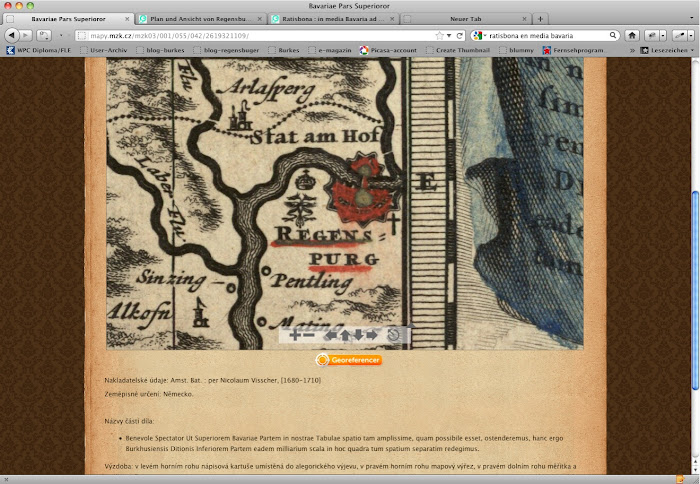Collapse the map viewer control toolbar

[x=411, y=327]
